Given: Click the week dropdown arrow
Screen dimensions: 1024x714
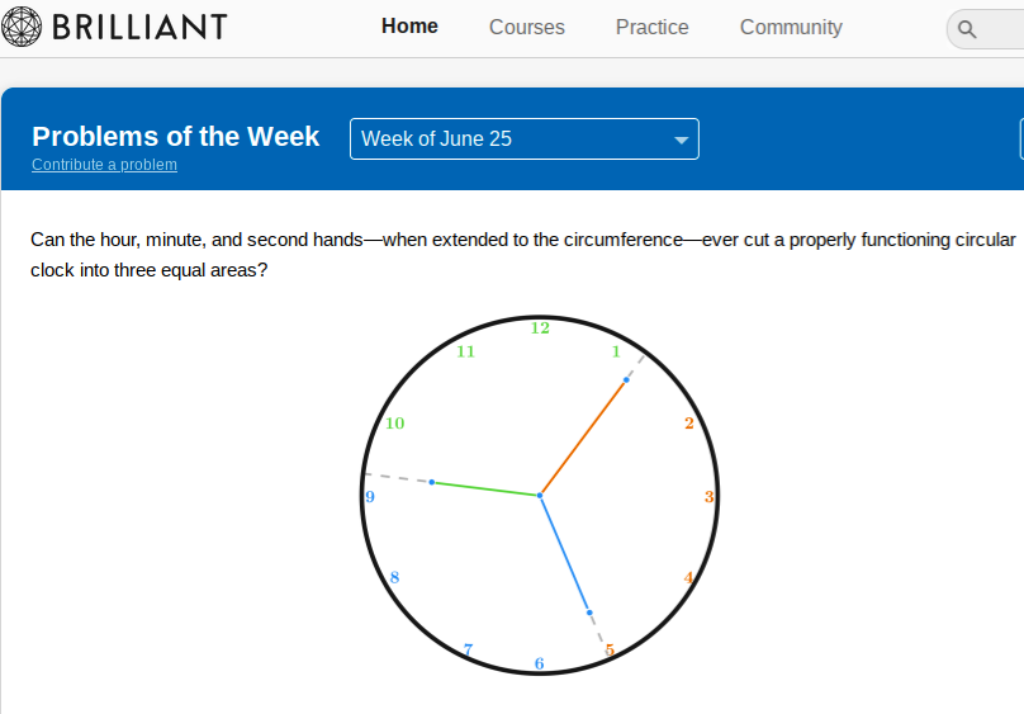Looking at the screenshot, I should pos(681,140).
